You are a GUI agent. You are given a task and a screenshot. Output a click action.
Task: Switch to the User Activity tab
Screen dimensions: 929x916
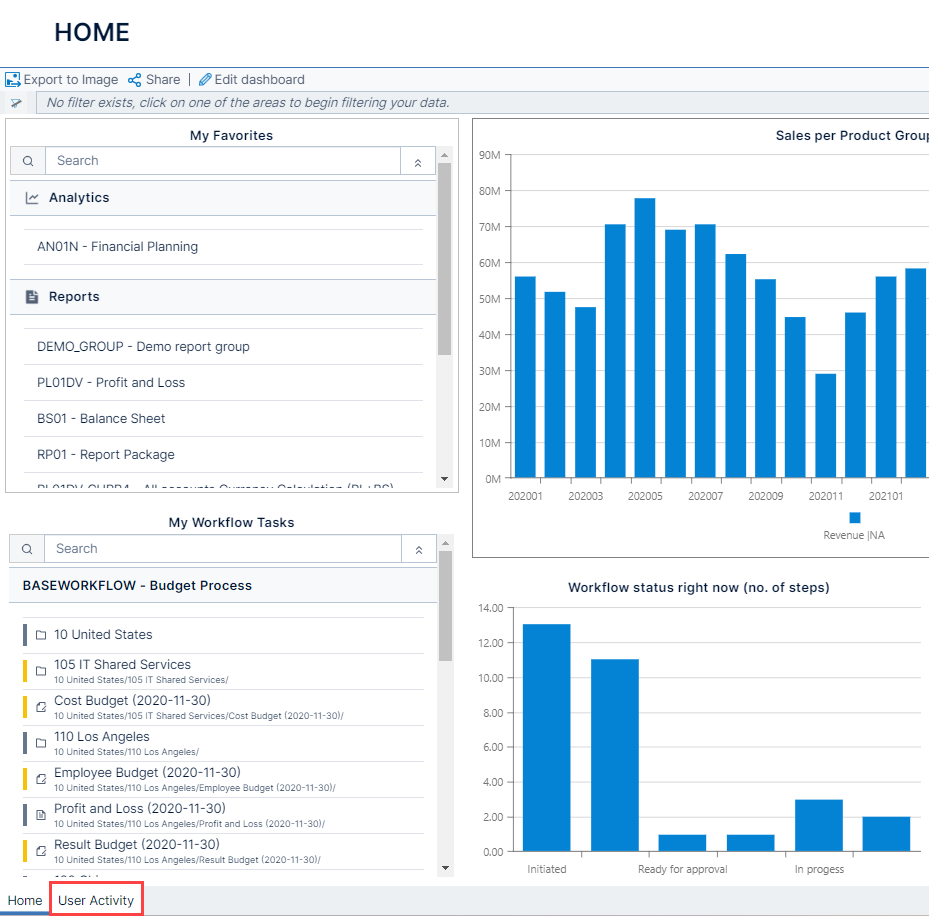coord(96,900)
